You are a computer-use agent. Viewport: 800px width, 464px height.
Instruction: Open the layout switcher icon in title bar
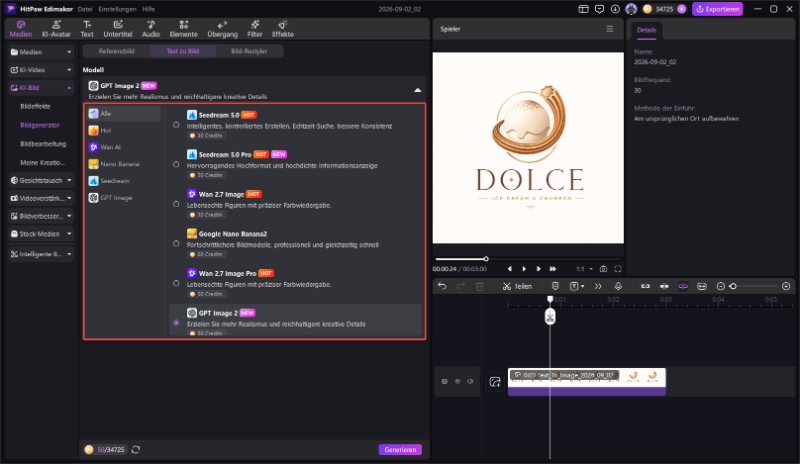click(583, 9)
